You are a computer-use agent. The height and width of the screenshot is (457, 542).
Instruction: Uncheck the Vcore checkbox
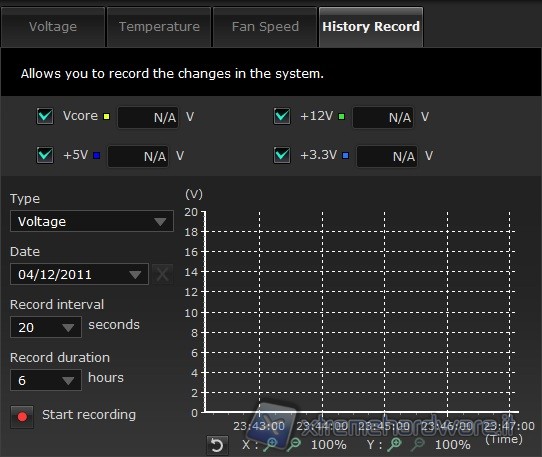[45, 116]
